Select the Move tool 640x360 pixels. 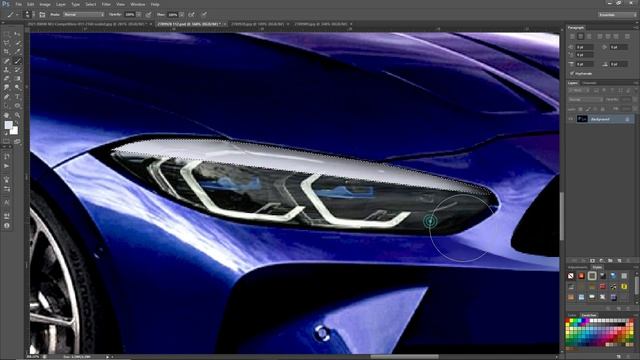pos(17,34)
